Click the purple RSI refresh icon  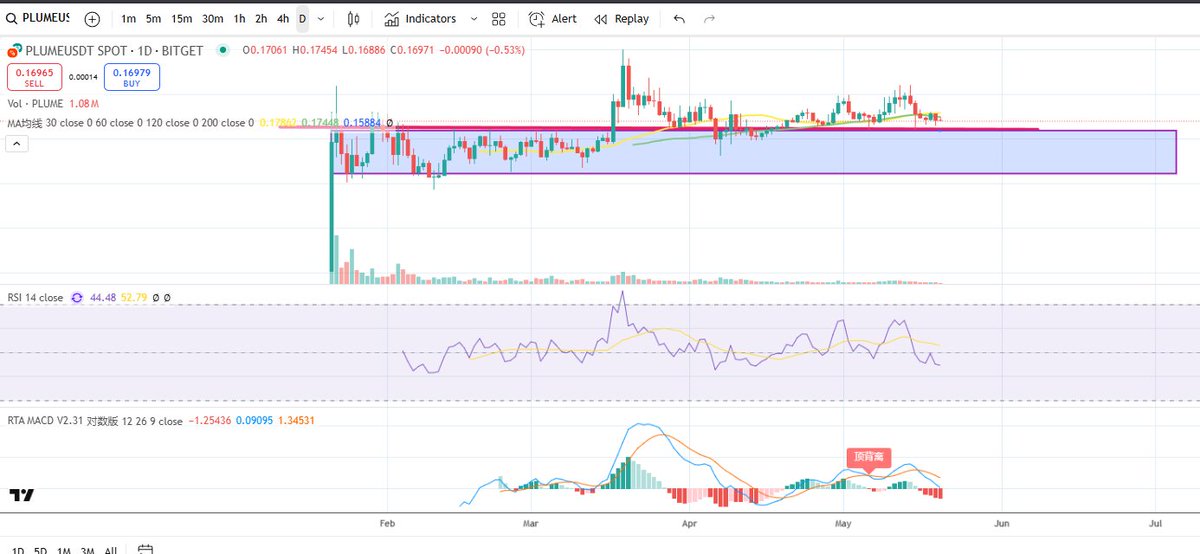tap(77, 298)
